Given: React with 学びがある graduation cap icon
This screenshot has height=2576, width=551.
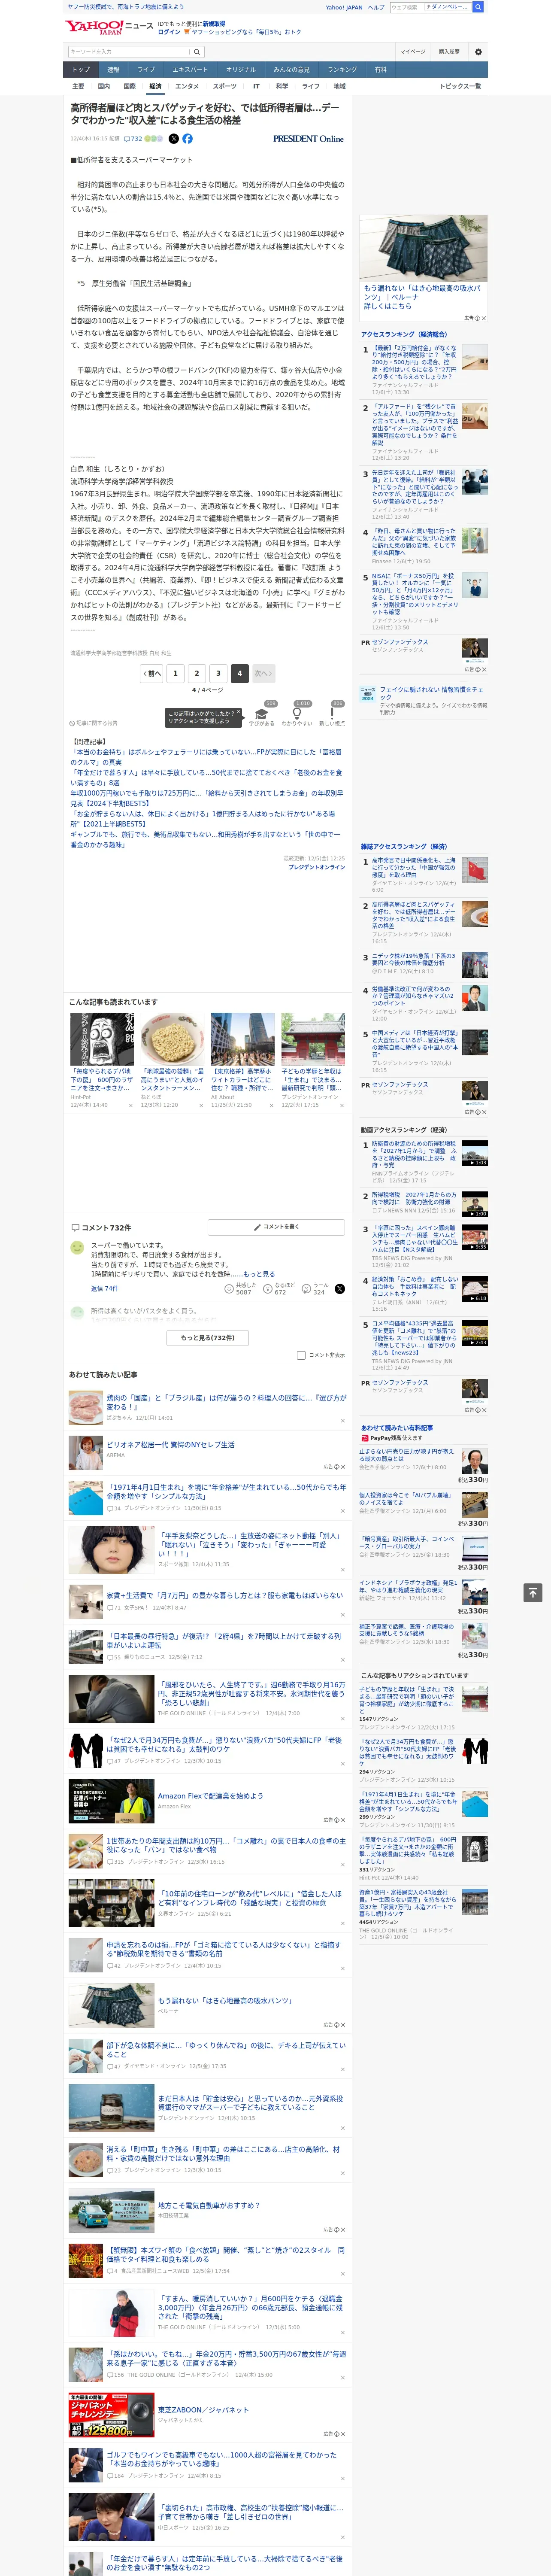Looking at the screenshot, I should (x=262, y=714).
